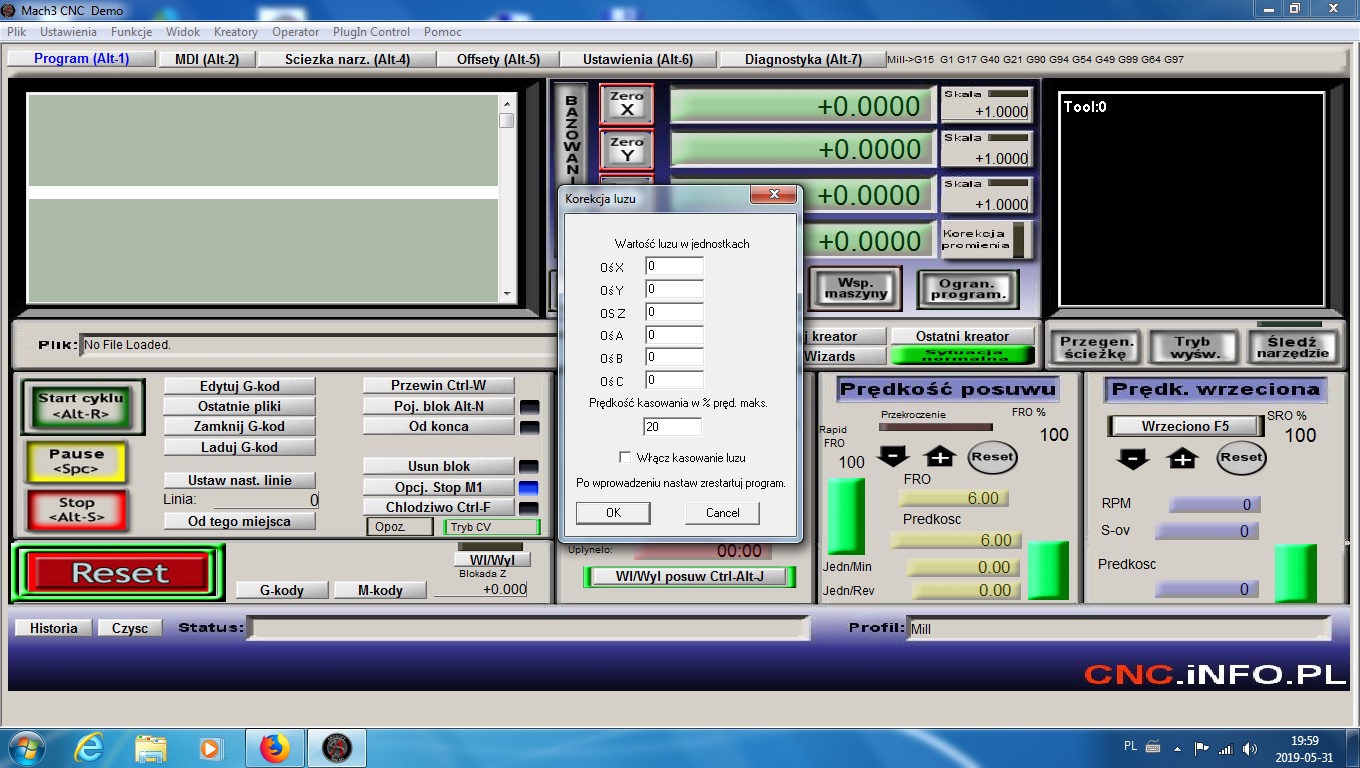Click the Mach3 taskbar icon
1360x768 pixels.
[337, 747]
